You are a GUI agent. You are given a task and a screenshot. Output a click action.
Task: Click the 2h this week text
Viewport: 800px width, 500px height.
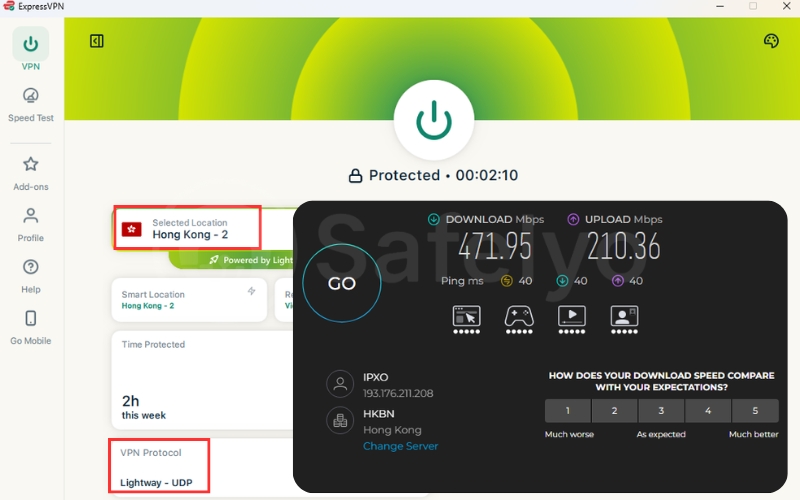143,407
